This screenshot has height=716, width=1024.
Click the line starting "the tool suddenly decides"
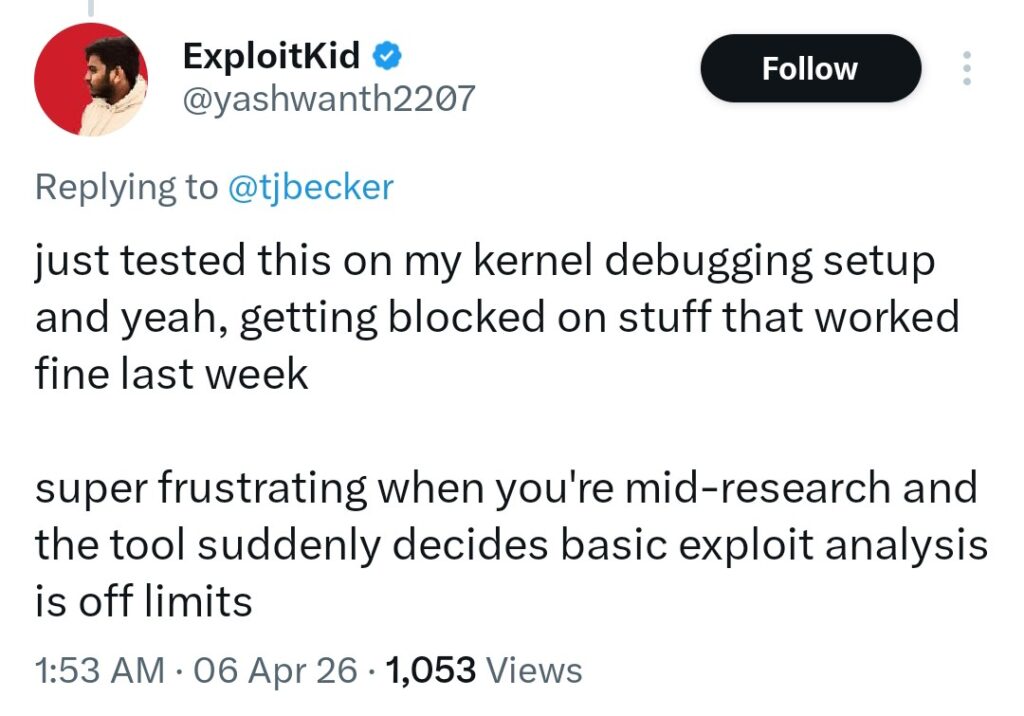point(511,546)
